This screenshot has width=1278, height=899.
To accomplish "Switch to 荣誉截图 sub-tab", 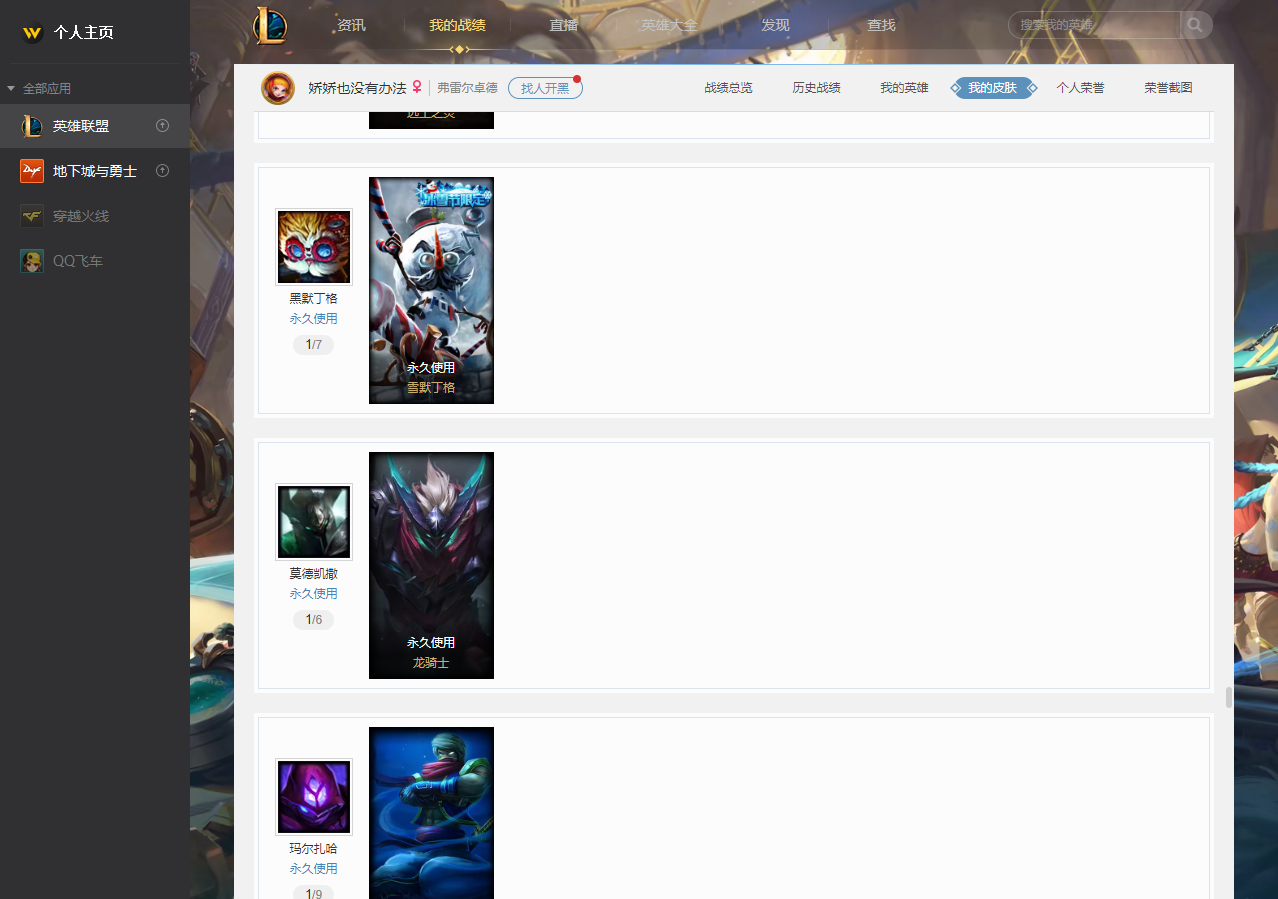I will tap(1168, 88).
